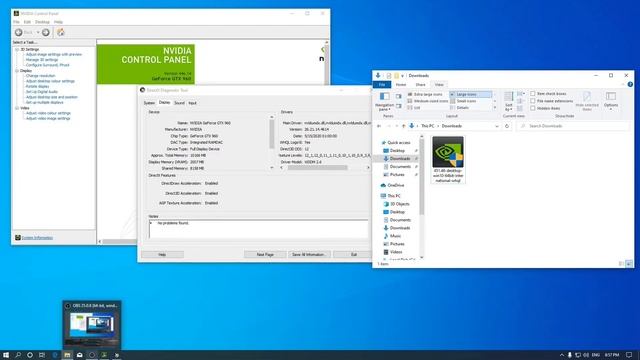
Task: Open the System Information link
Action: [37, 238]
